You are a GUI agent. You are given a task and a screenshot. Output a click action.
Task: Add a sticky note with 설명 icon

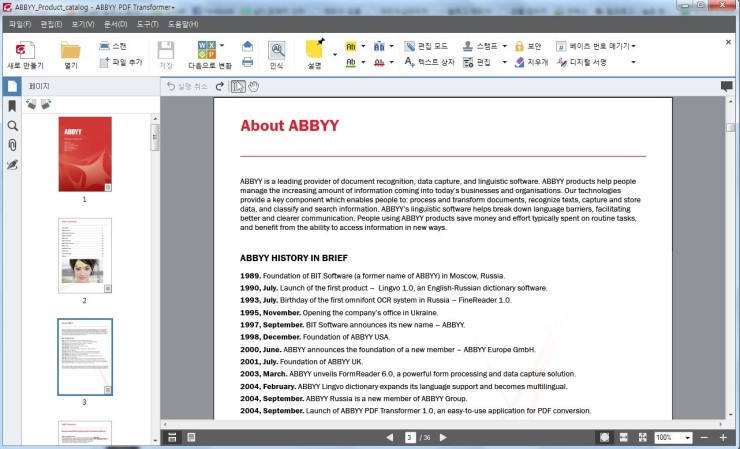coord(315,49)
